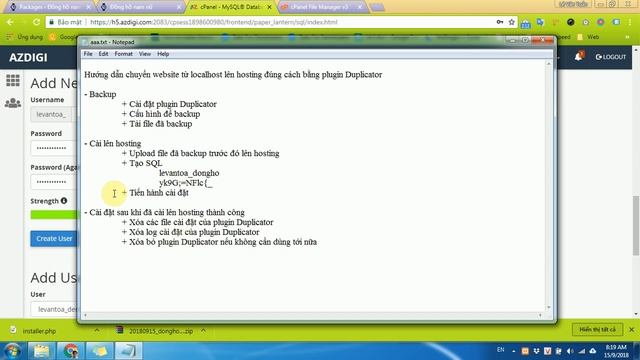The image size is (640, 360).
Task: Click the Chrome address bar URL
Action: point(213,22)
